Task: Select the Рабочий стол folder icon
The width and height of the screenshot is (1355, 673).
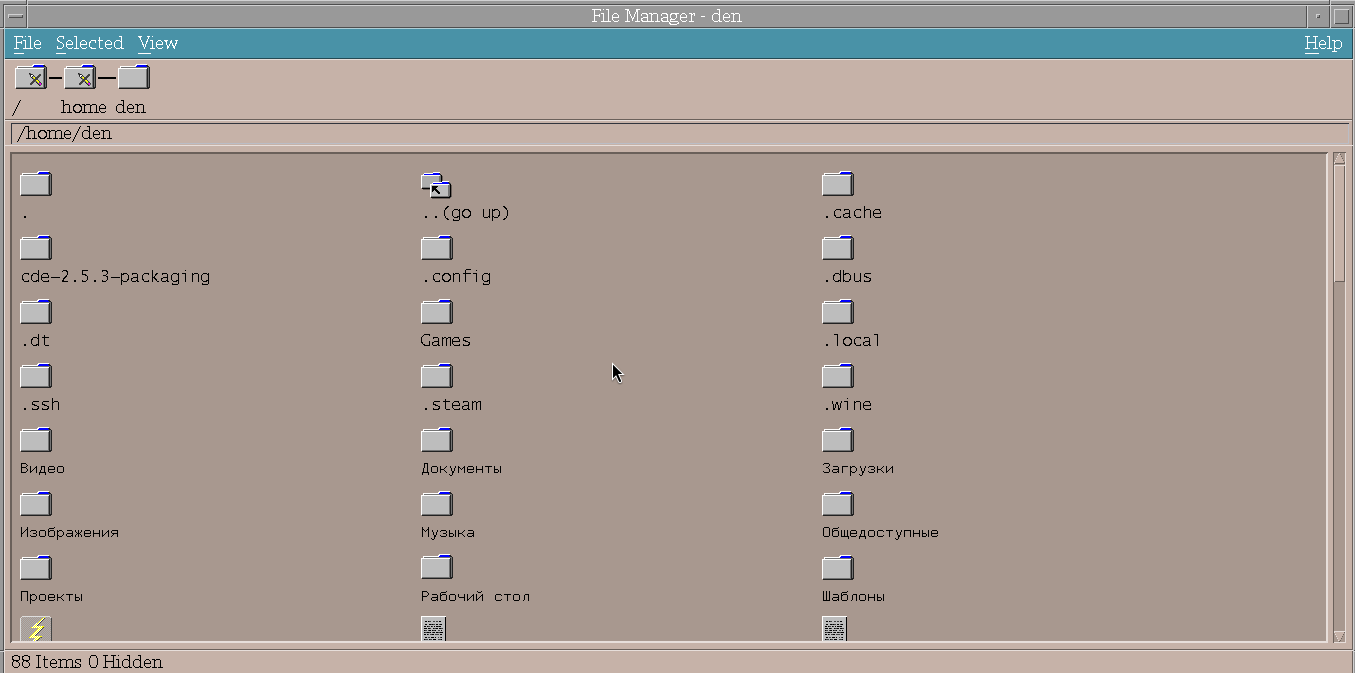Action: pyautogui.click(x=437, y=568)
